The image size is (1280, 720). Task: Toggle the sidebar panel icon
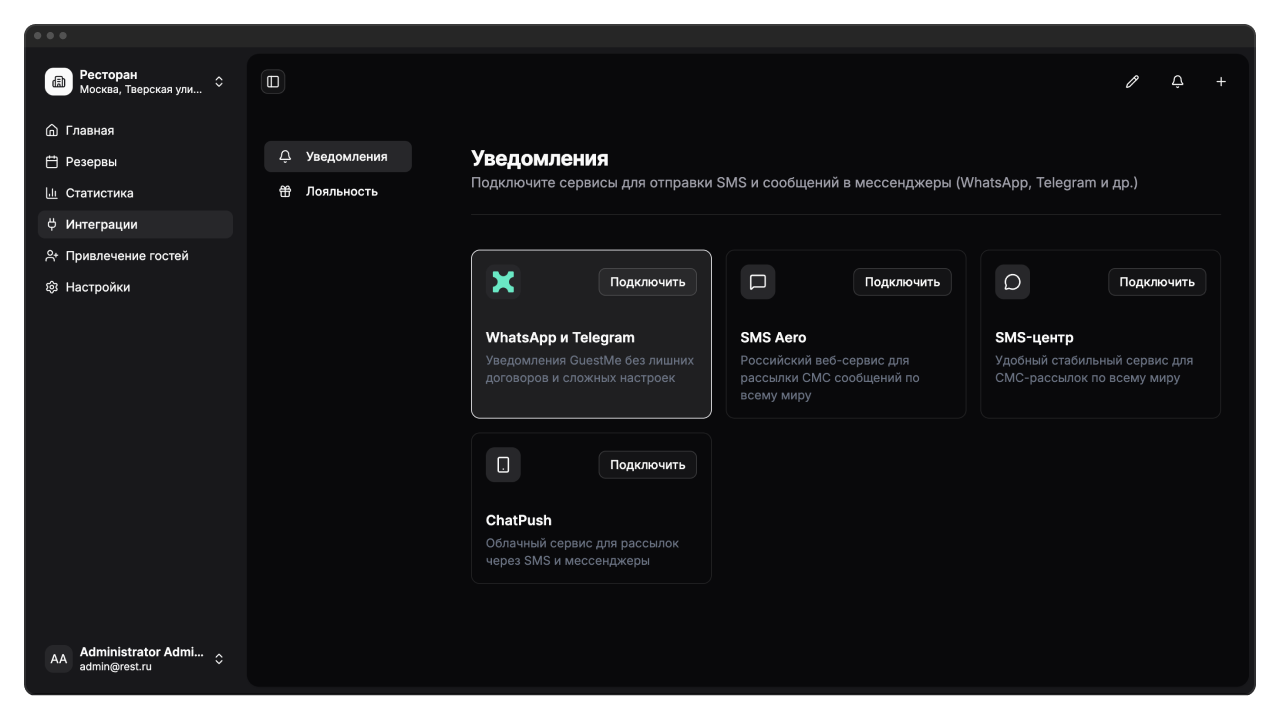click(x=273, y=82)
